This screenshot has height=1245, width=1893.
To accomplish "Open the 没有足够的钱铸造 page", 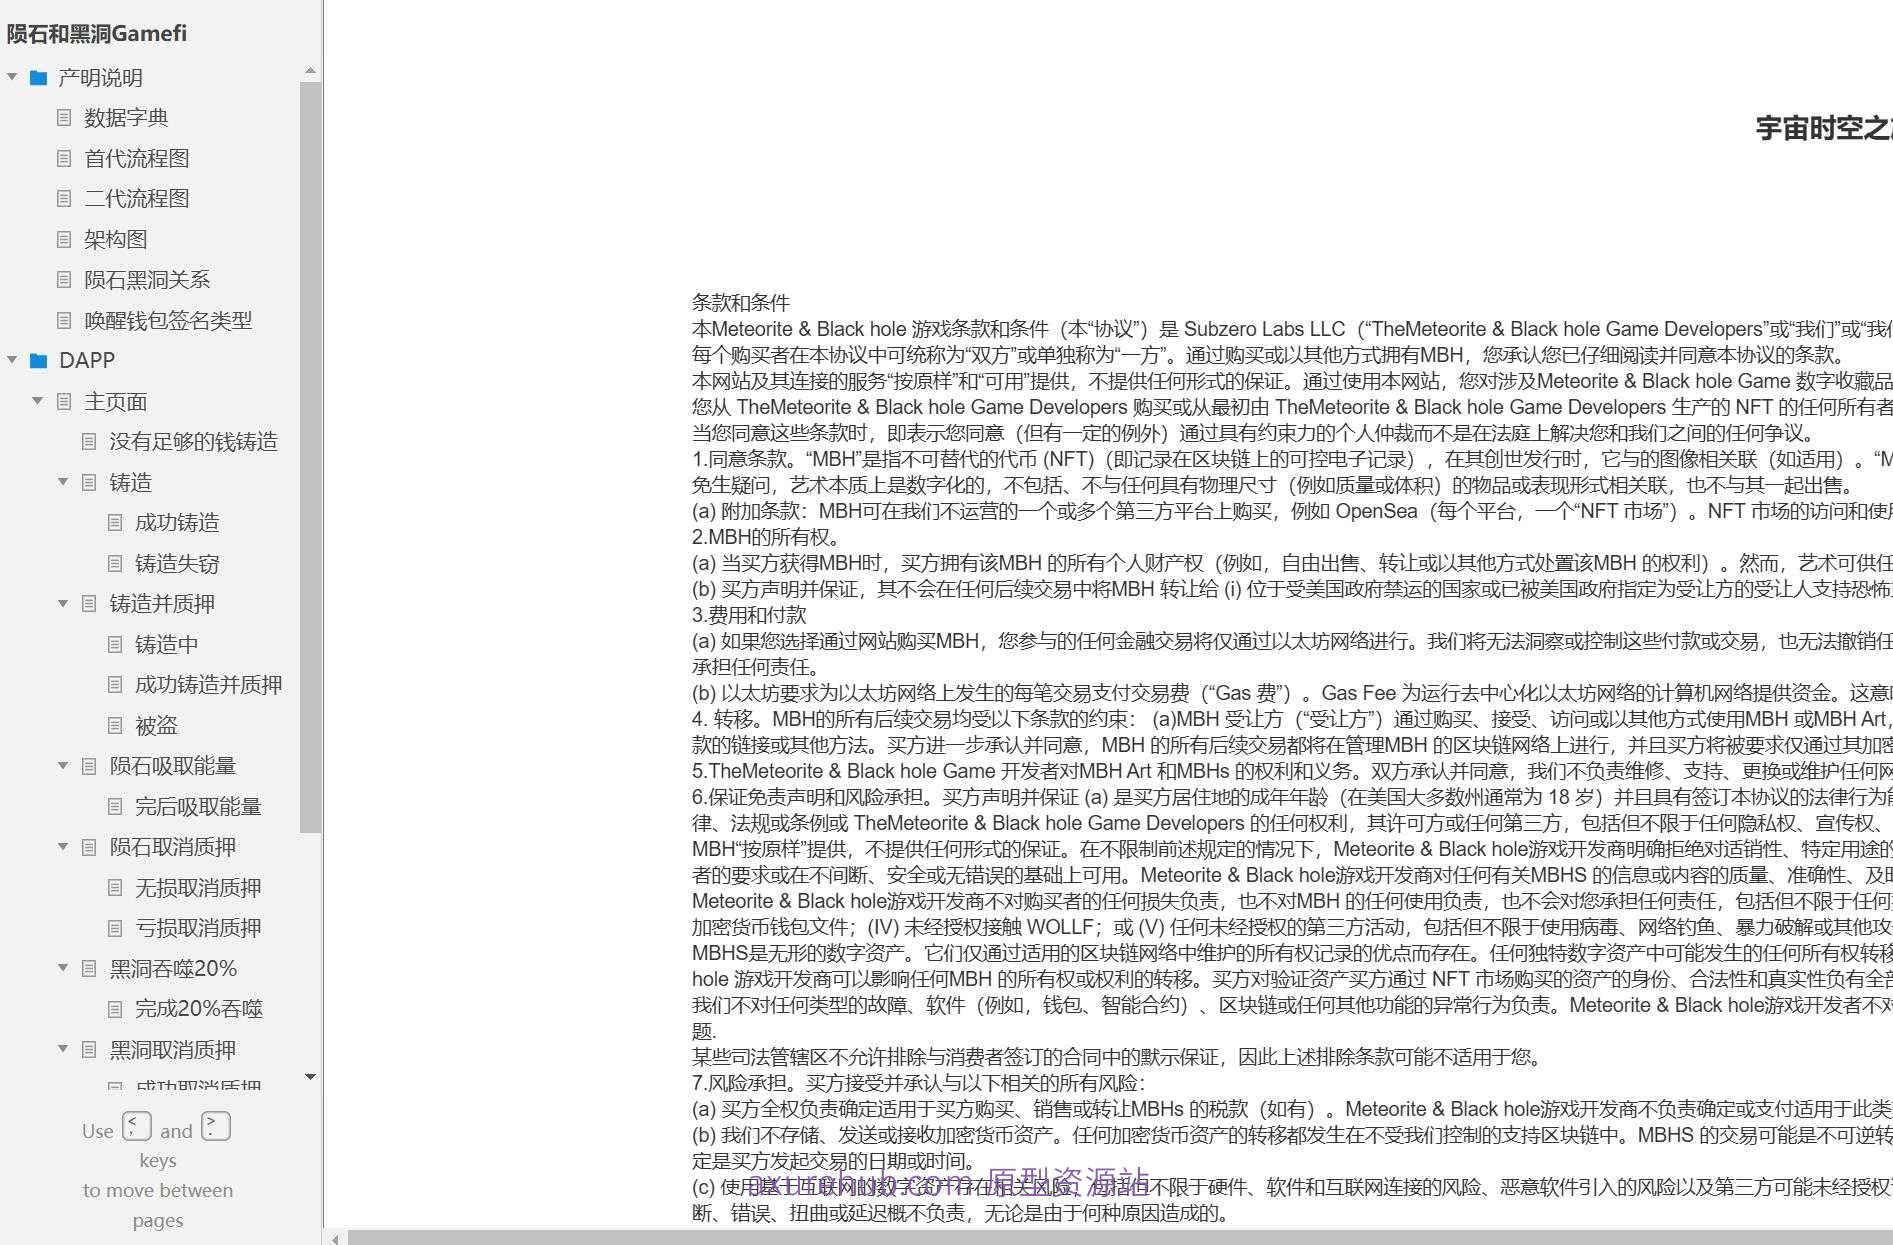I will (193, 441).
